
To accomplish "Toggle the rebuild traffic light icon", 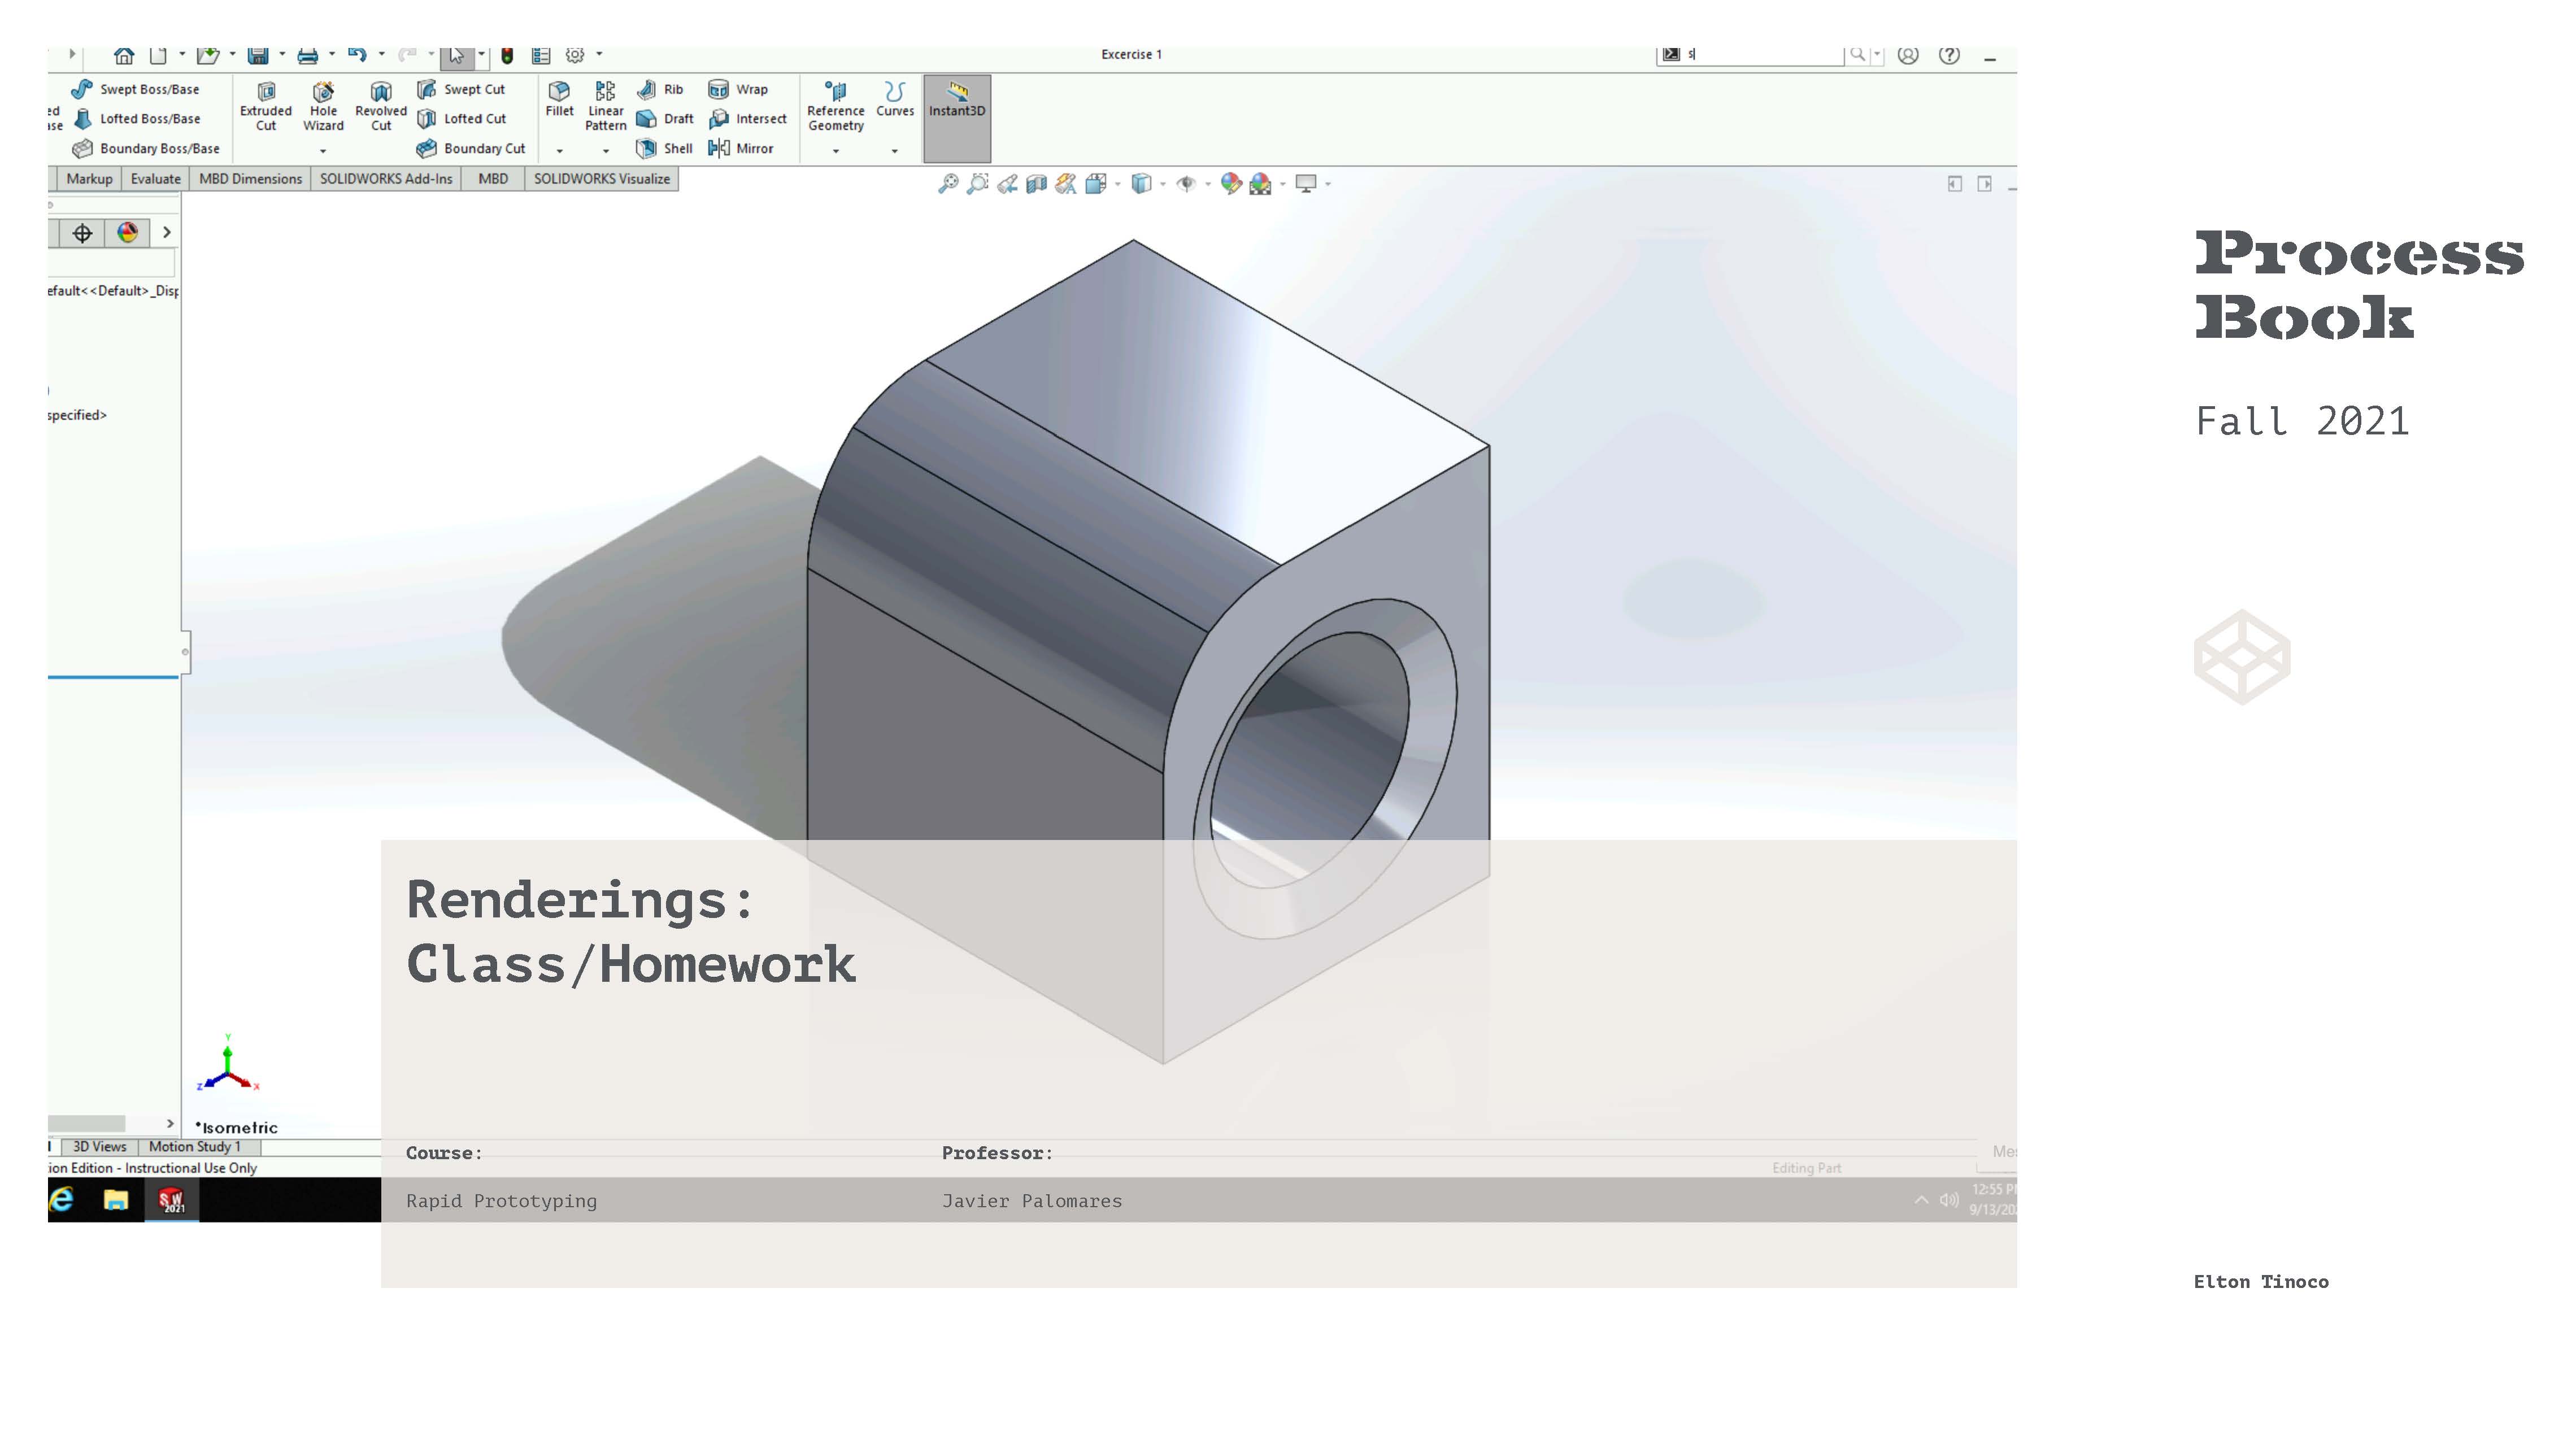I will pos(507,55).
